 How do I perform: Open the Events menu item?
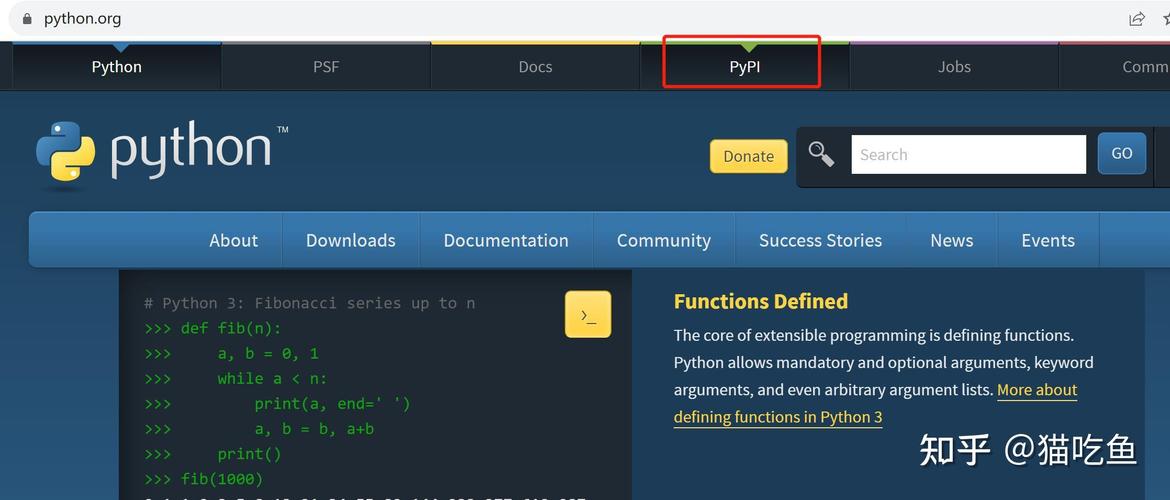point(1048,240)
